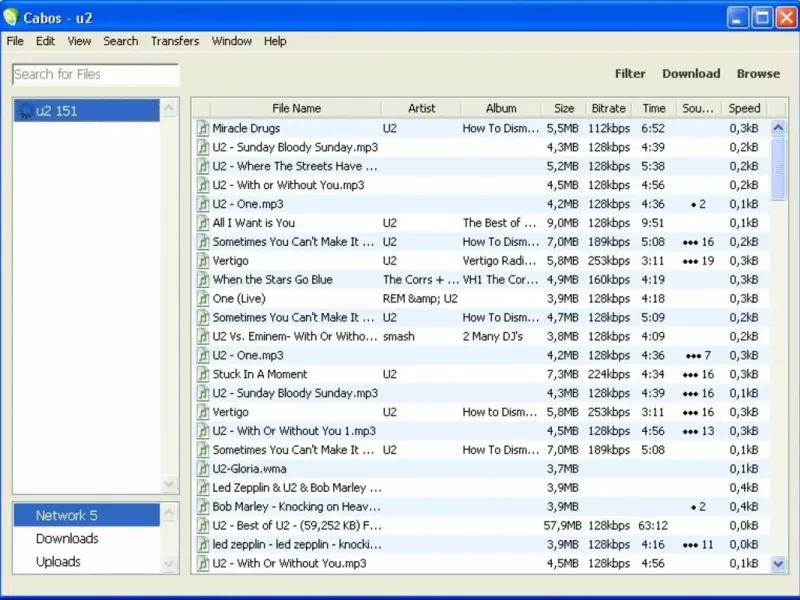The image size is (800, 600).
Task: Open the Search menu
Action: 120,41
